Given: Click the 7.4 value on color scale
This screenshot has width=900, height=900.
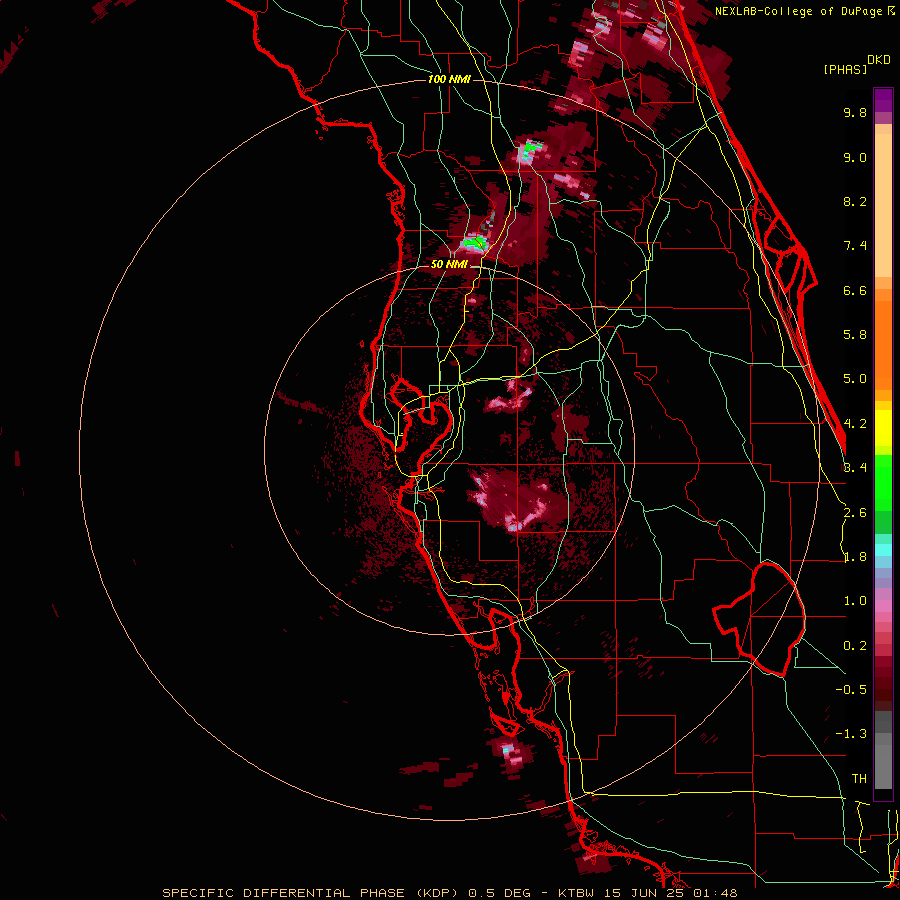Looking at the screenshot, I should 855,246.
